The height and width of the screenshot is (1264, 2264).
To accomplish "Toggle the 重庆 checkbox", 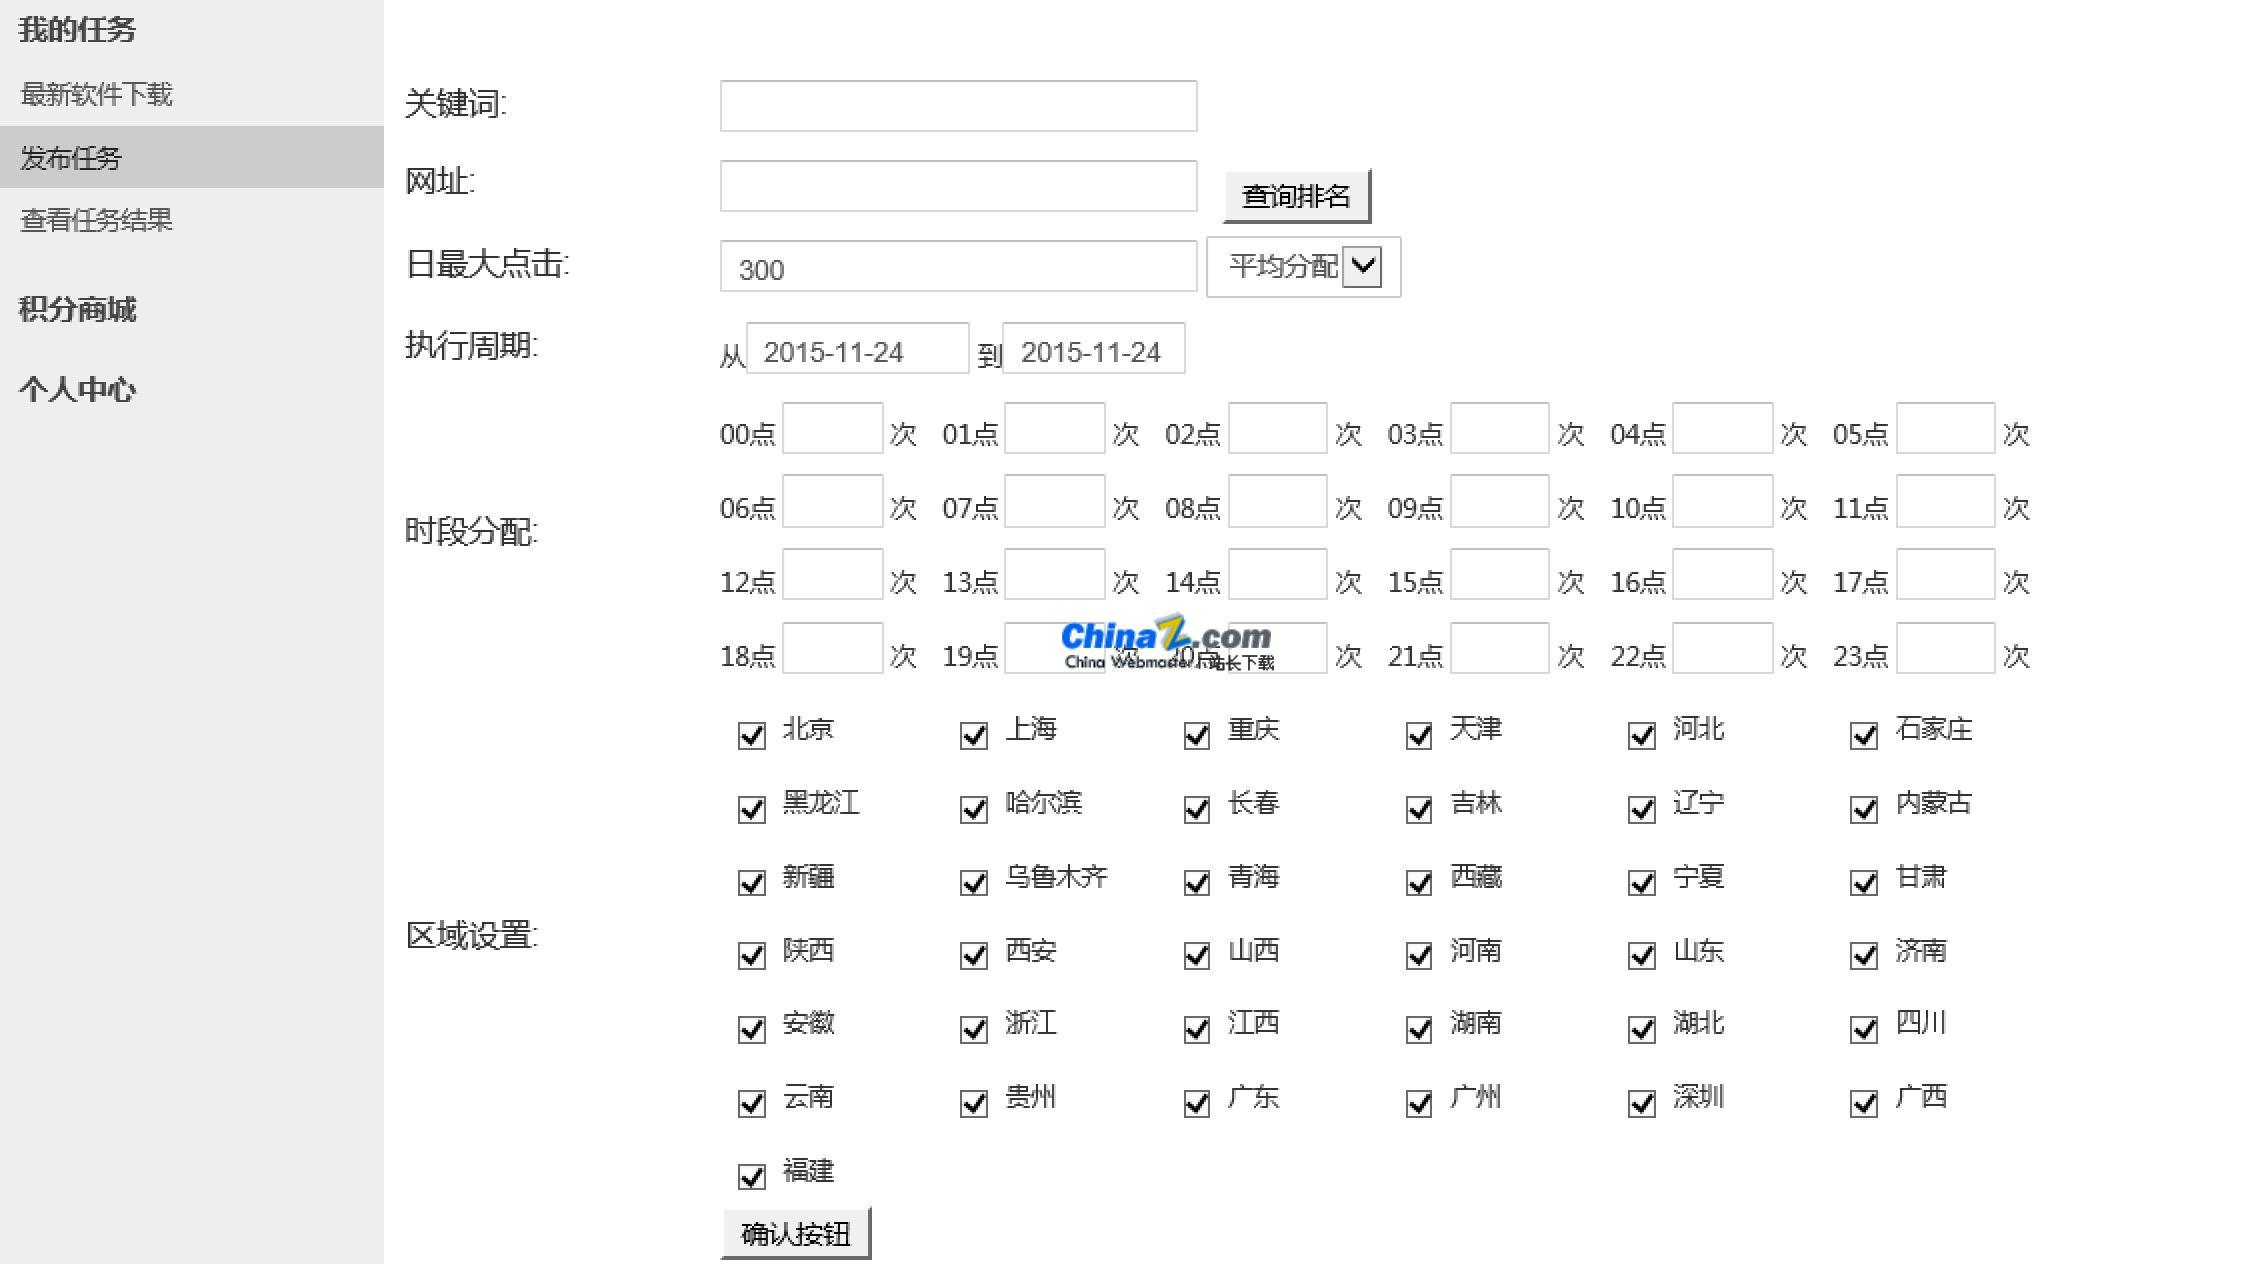I will (1197, 736).
